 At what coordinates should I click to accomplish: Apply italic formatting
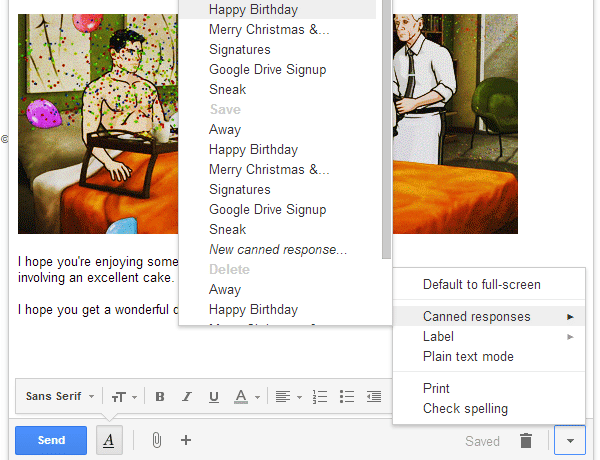(x=187, y=396)
